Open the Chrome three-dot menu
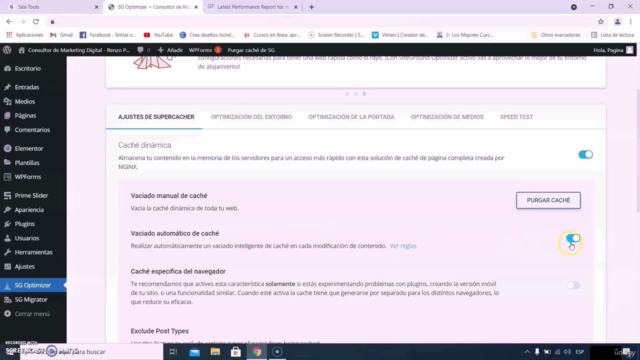This screenshot has height=360, width=640. (631, 22)
